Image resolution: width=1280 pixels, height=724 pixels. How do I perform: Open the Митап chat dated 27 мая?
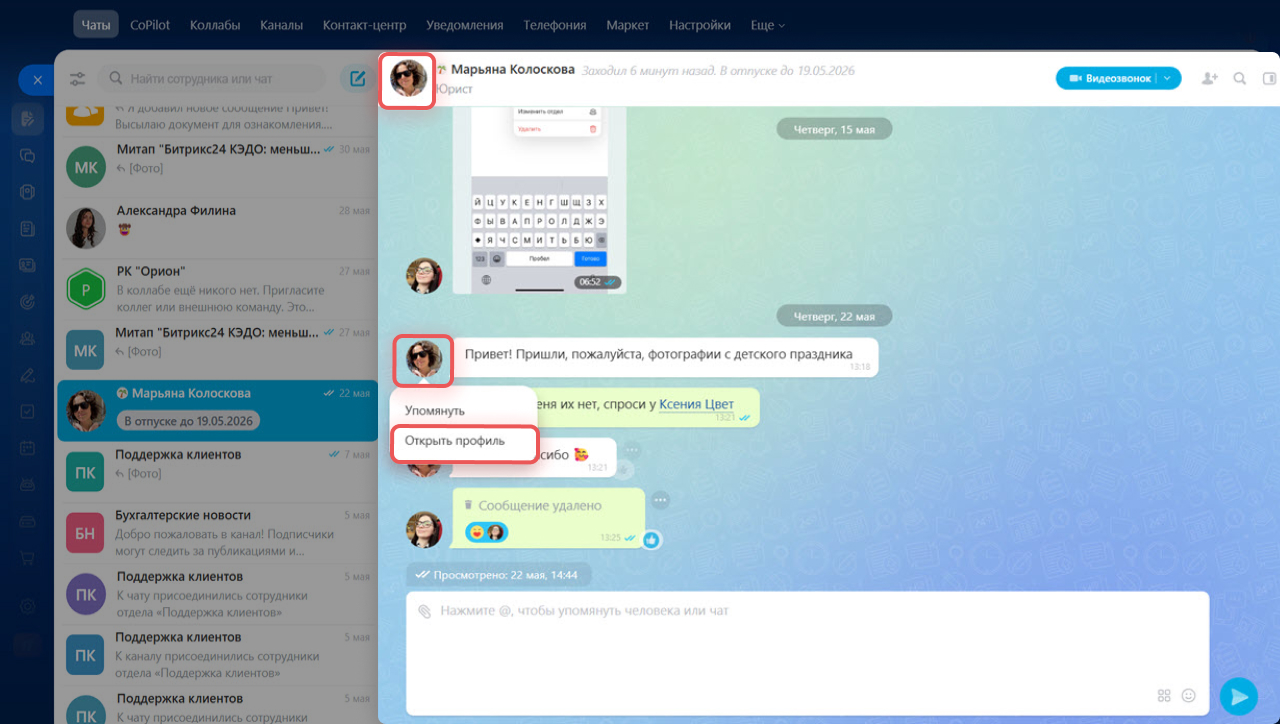click(218, 349)
